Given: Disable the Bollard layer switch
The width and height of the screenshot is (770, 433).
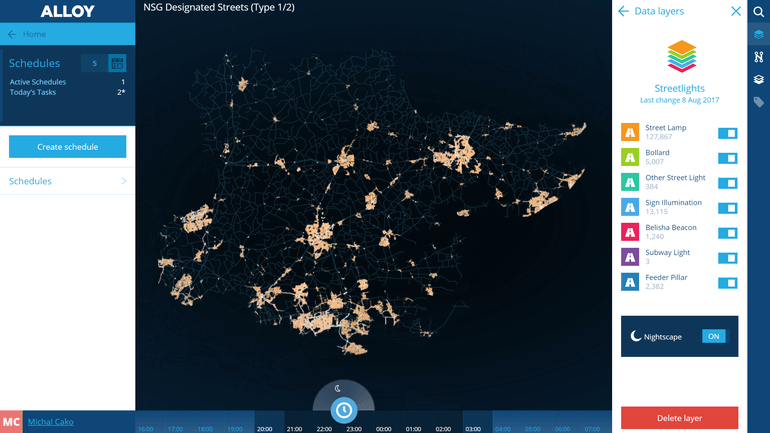Looking at the screenshot, I should coord(727,158).
